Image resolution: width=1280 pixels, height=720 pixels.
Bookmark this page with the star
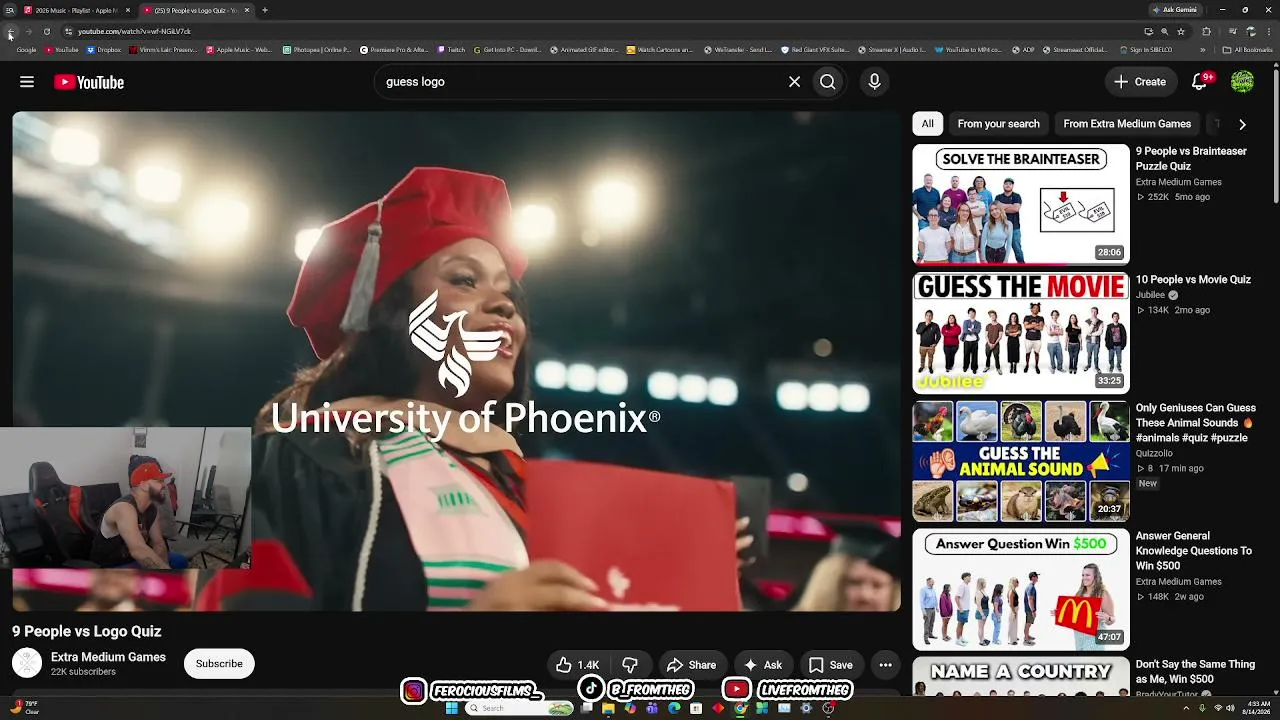1181,32
